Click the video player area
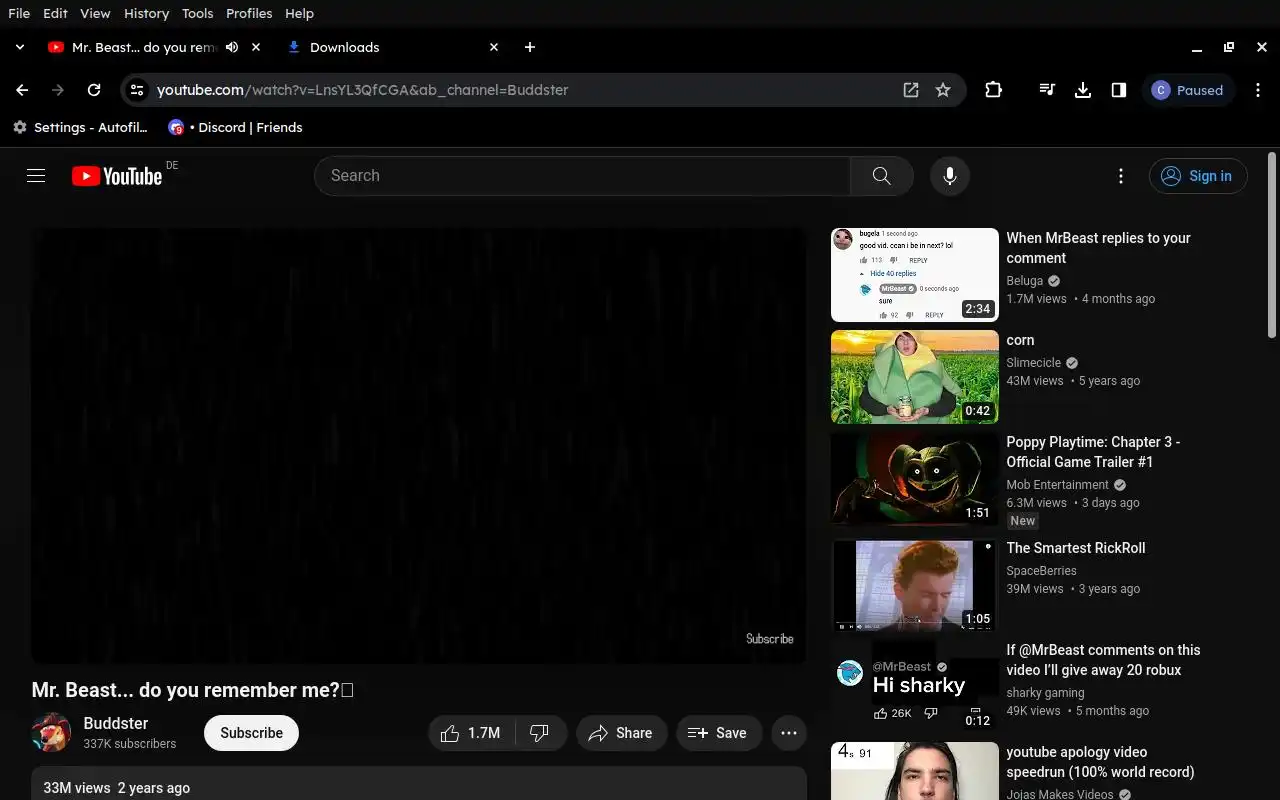 pyautogui.click(x=418, y=446)
